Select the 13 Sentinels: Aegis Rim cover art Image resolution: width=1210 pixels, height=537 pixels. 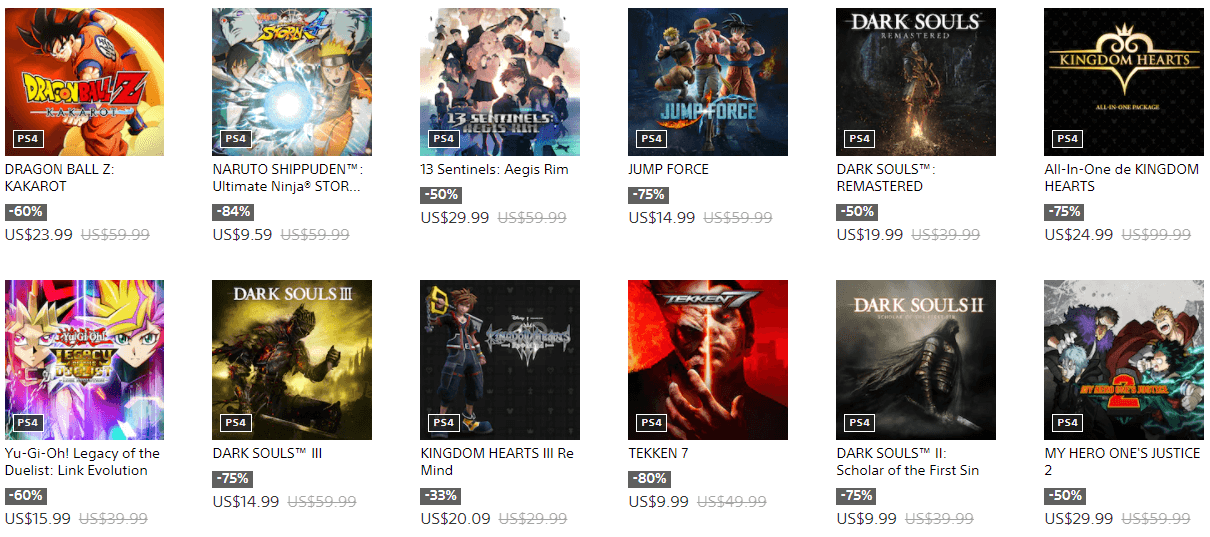(x=500, y=82)
